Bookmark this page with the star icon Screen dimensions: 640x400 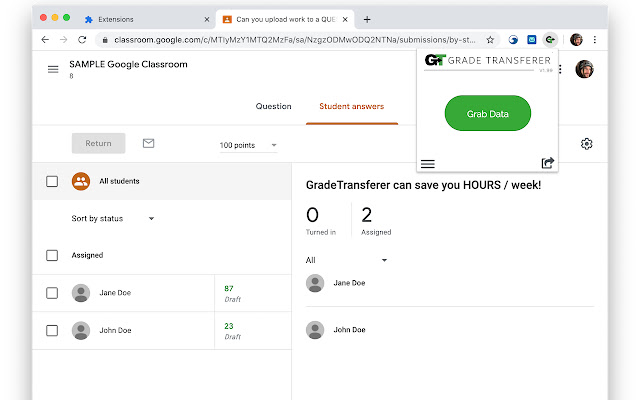[x=490, y=40]
